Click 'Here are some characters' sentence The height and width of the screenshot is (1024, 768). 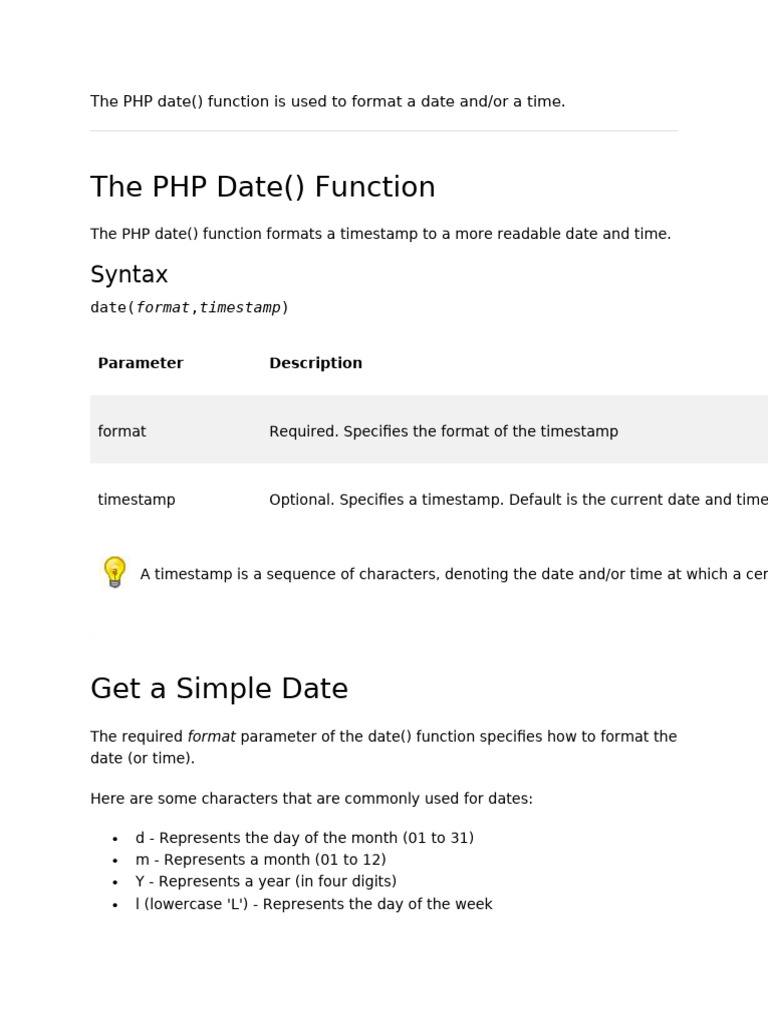[x=311, y=799]
